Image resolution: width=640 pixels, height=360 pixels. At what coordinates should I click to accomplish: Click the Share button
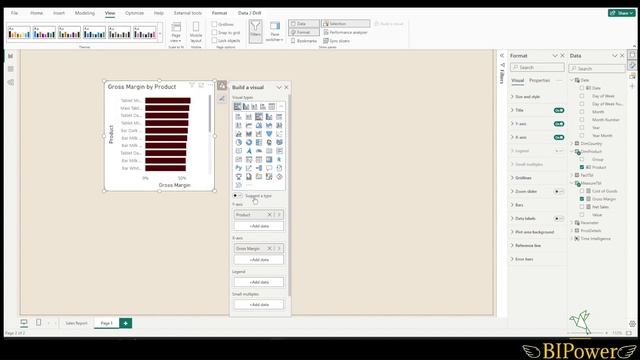622,13
